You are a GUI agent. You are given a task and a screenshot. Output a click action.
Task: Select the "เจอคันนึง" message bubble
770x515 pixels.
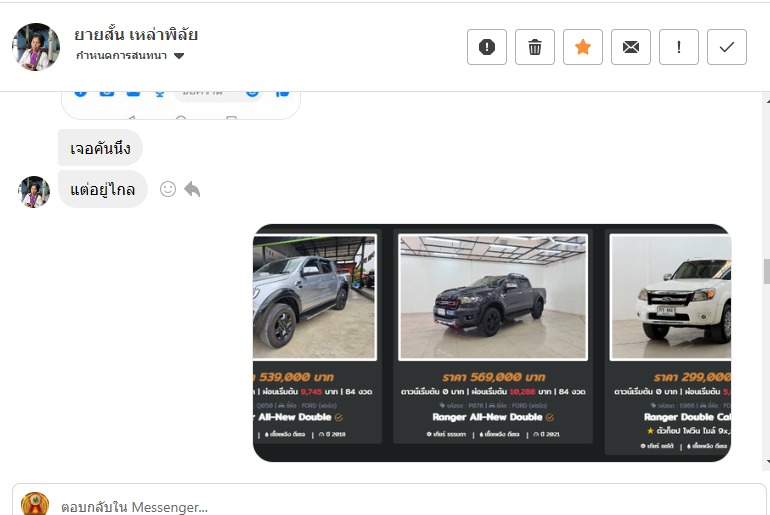(100, 148)
